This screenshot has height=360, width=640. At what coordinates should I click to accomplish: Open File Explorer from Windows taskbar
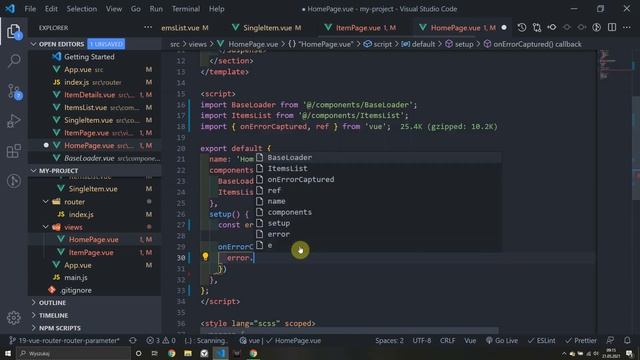pyautogui.click(x=188, y=353)
